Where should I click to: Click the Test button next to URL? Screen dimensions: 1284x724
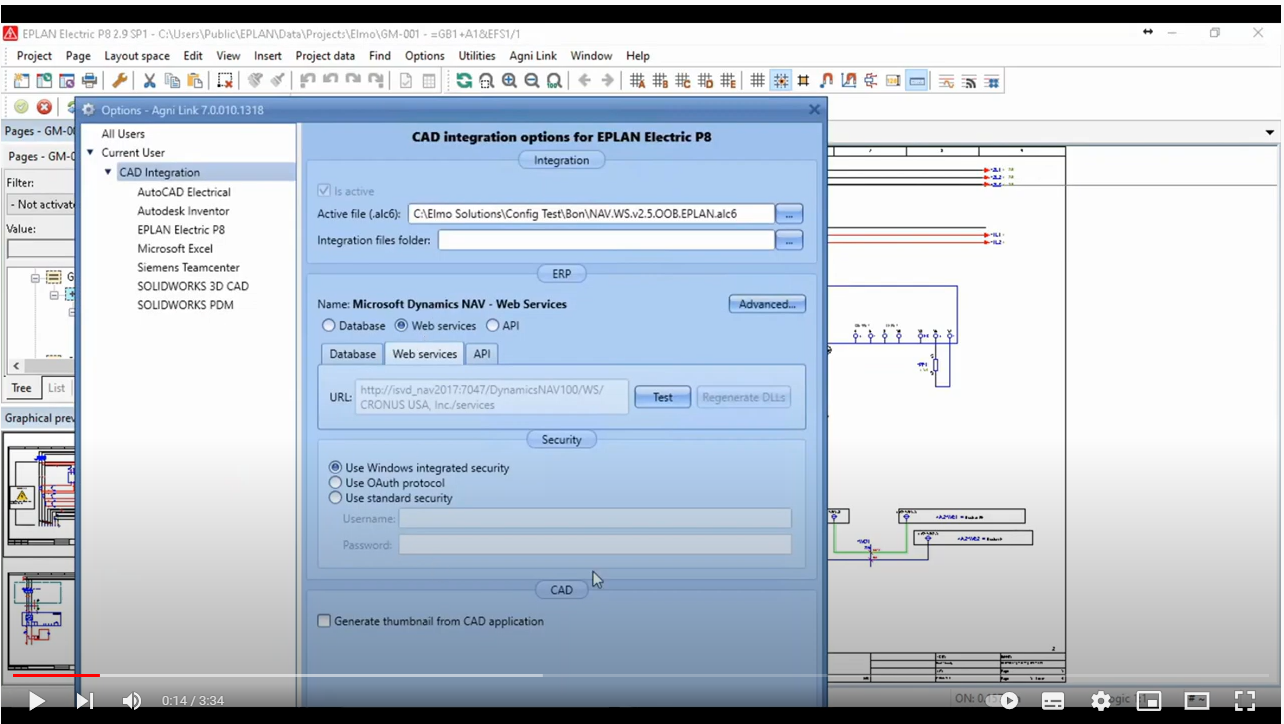point(662,397)
